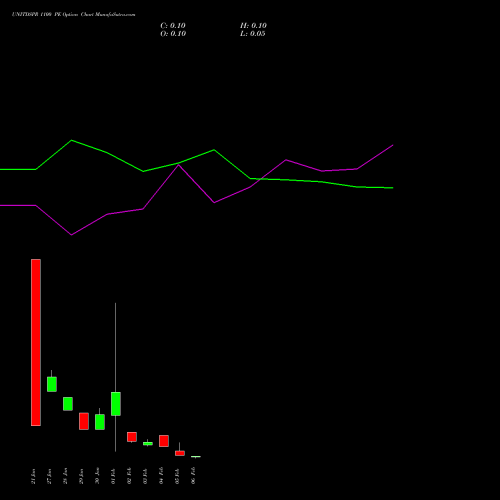Click the '05 Feb' date axis label
Screen dimensions: 500x500
point(177,476)
